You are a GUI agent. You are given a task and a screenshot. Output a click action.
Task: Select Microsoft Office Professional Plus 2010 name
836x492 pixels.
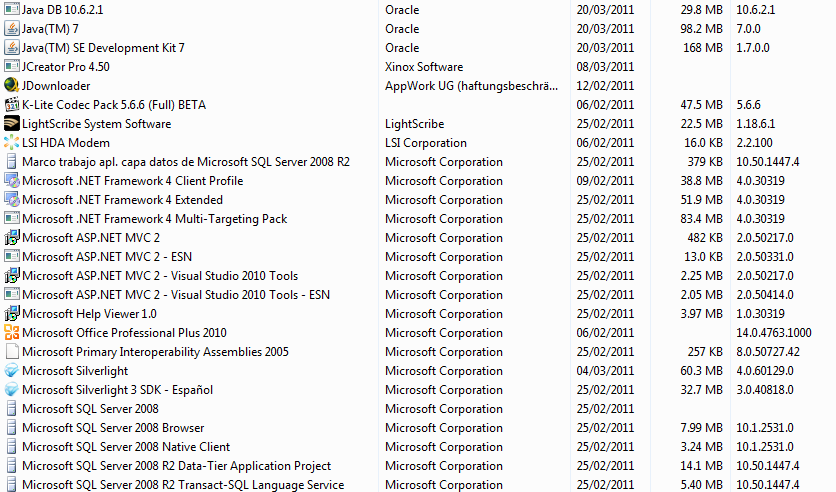tap(124, 333)
